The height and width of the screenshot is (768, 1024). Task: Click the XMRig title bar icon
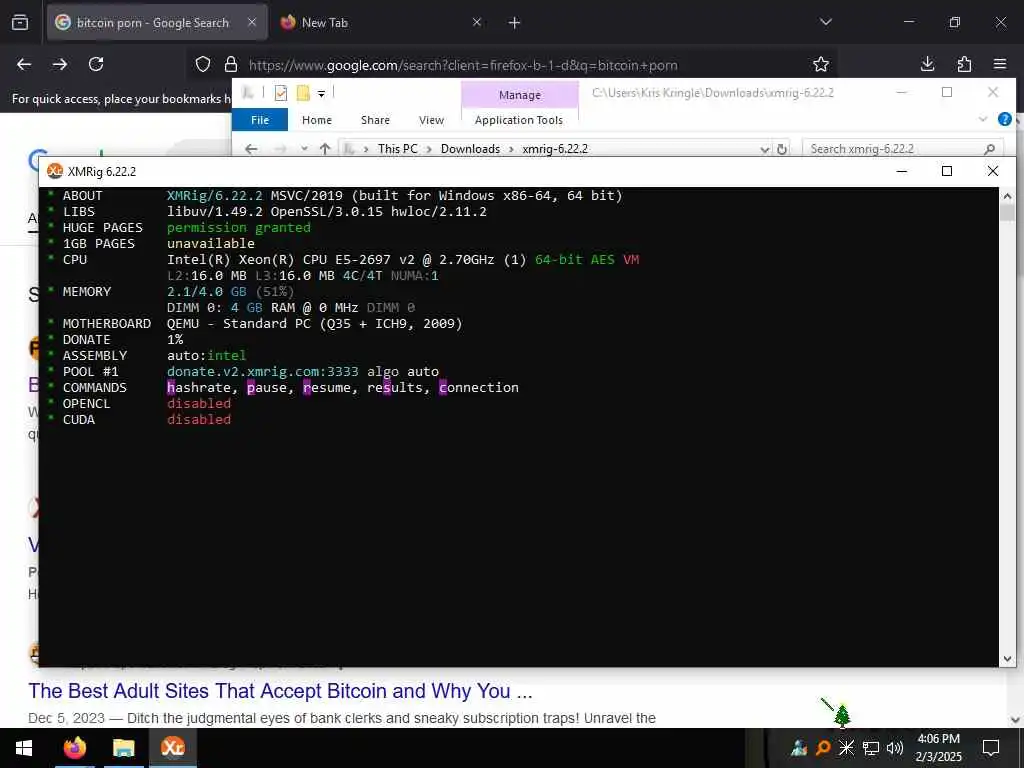click(x=55, y=171)
